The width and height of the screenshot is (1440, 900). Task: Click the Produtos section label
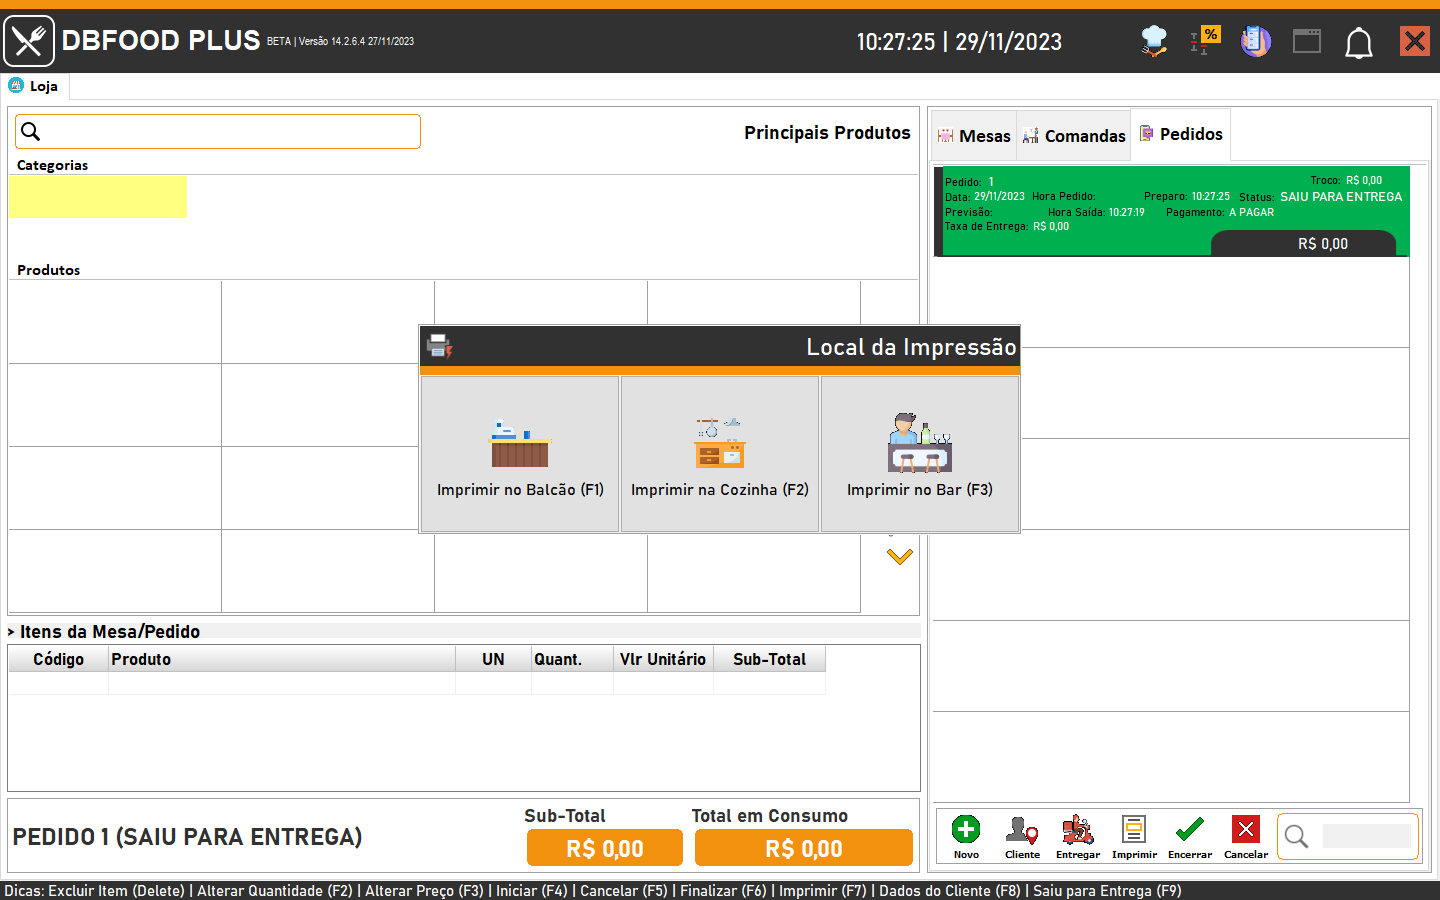coord(48,270)
